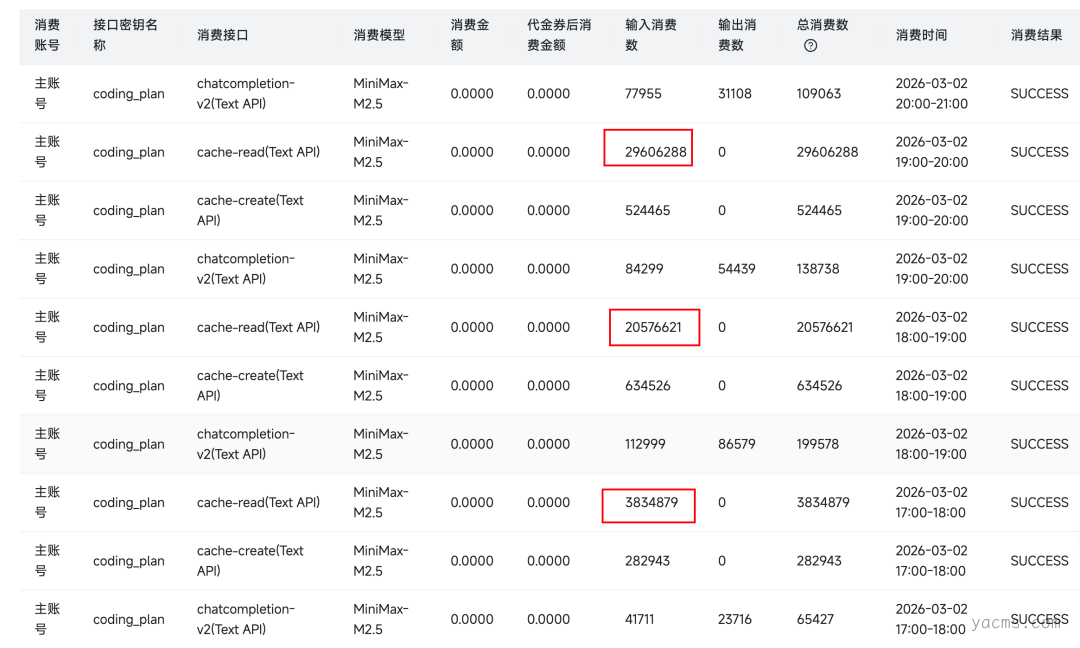
Task: Click the 消费账号 column header
Action: (47, 35)
